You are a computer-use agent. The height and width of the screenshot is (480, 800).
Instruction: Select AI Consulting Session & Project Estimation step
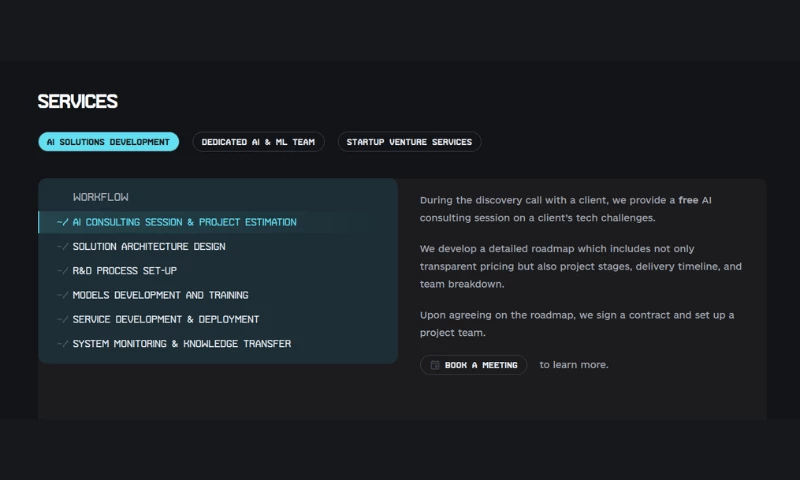pyautogui.click(x=185, y=222)
